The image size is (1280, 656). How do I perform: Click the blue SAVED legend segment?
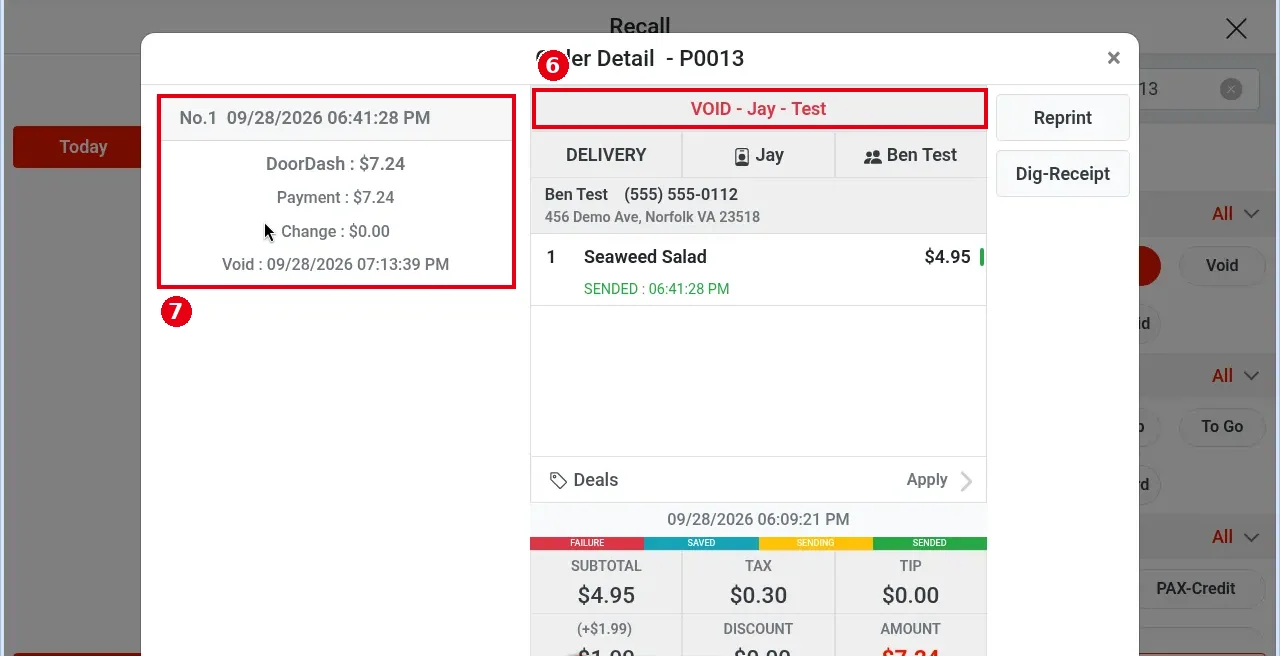(x=701, y=543)
